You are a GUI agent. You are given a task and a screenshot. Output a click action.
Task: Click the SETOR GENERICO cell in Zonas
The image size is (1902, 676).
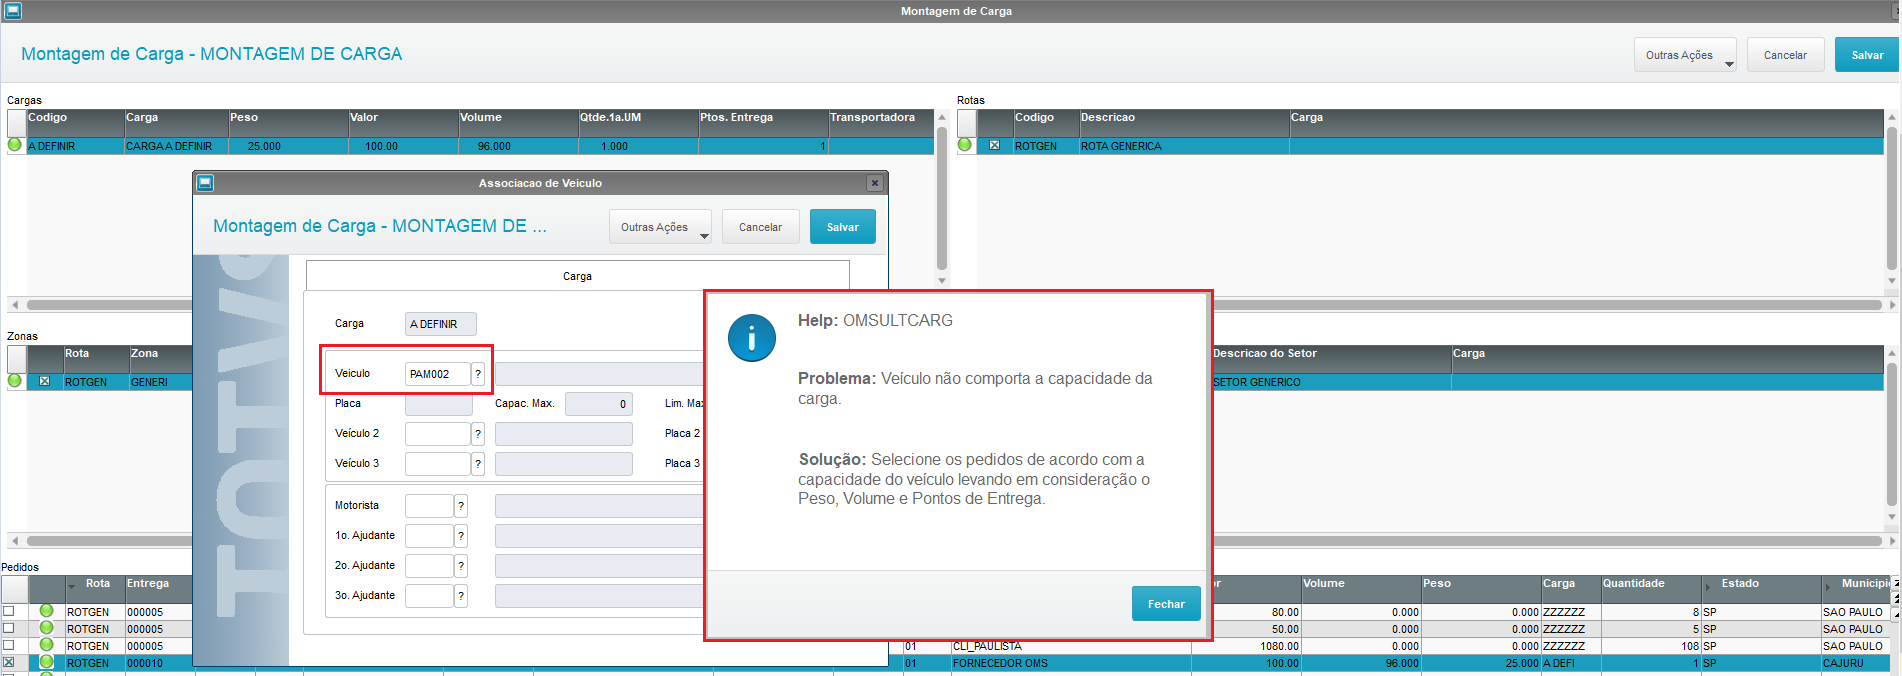pyautogui.click(x=1331, y=382)
